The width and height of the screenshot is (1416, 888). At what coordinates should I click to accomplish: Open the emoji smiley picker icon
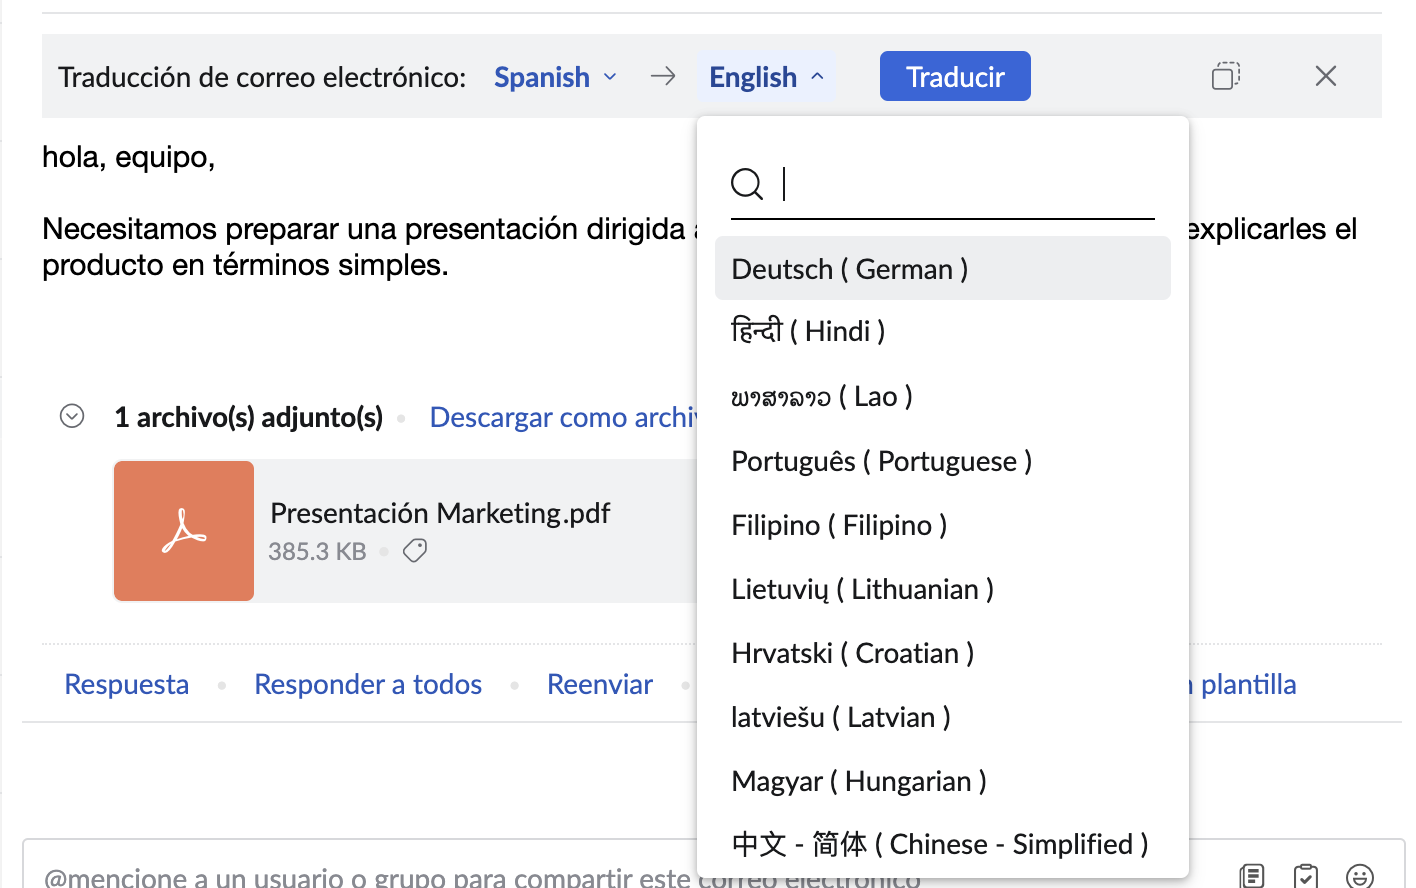[1359, 875]
